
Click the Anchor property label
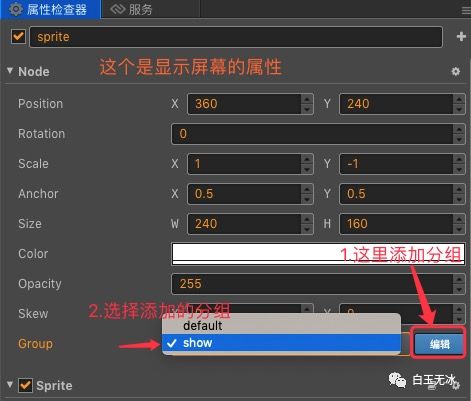pos(38,194)
